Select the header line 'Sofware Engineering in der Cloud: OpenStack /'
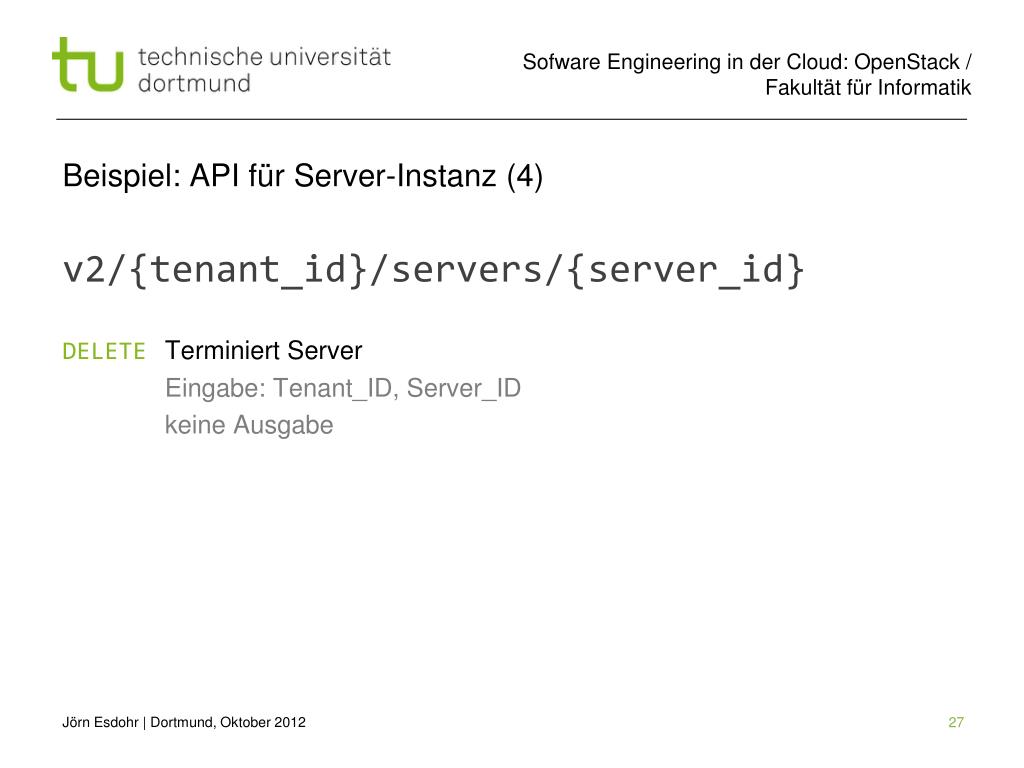 747,62
